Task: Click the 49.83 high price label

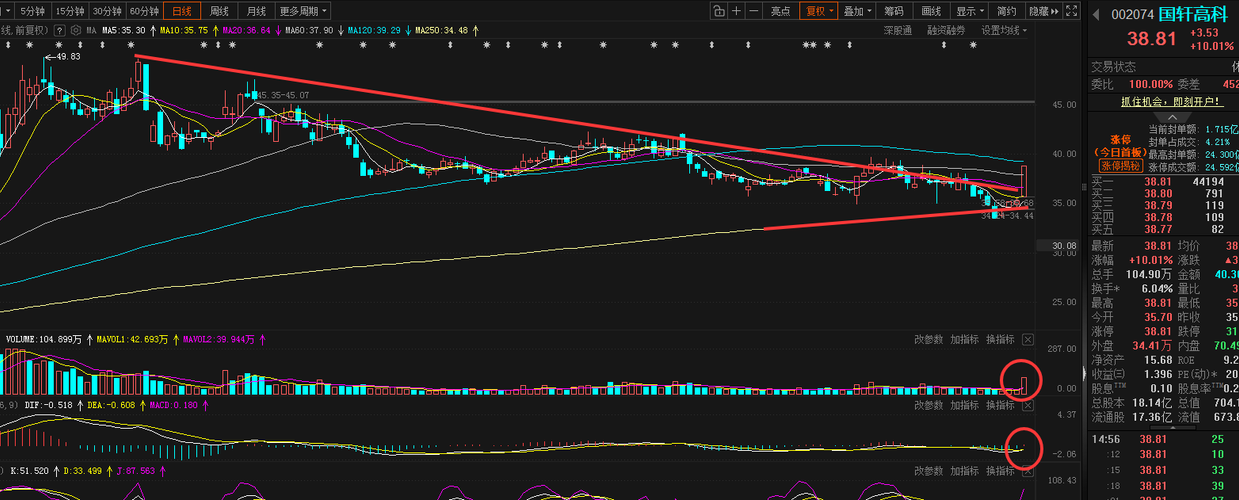Action: pyautogui.click(x=68, y=57)
